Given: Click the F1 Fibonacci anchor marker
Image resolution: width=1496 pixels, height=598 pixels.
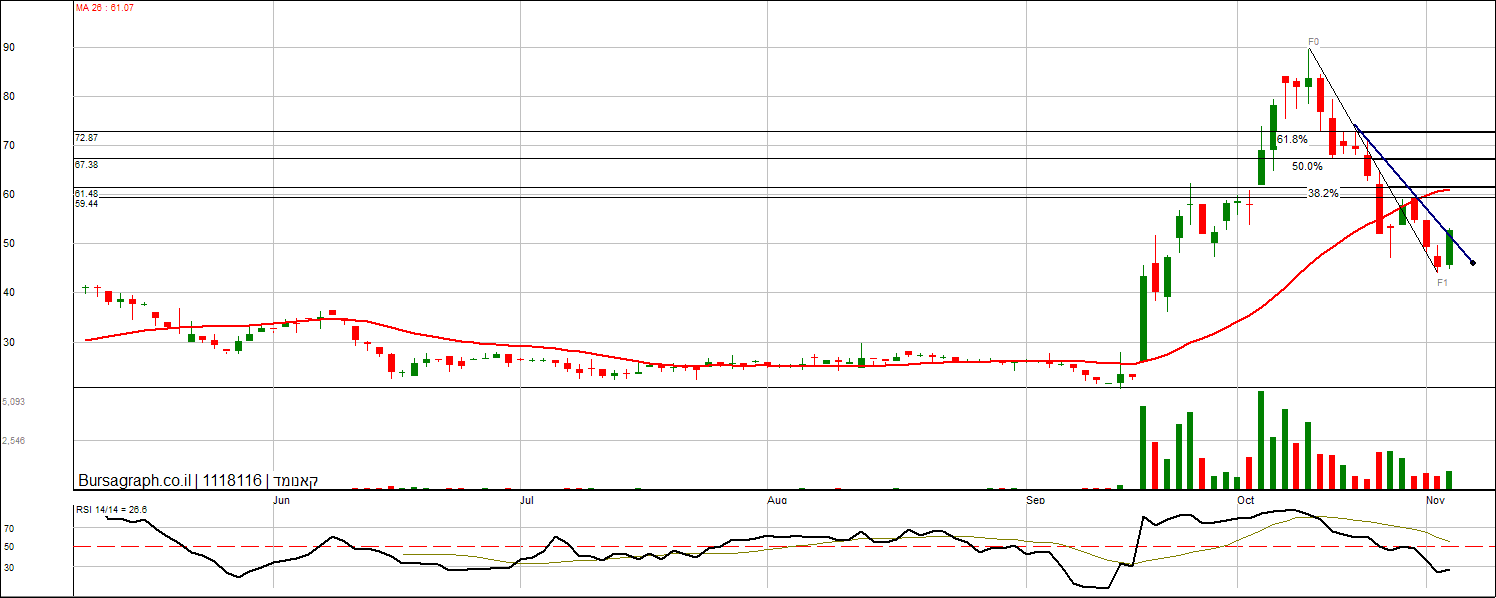Looking at the screenshot, I should 1442,283.
